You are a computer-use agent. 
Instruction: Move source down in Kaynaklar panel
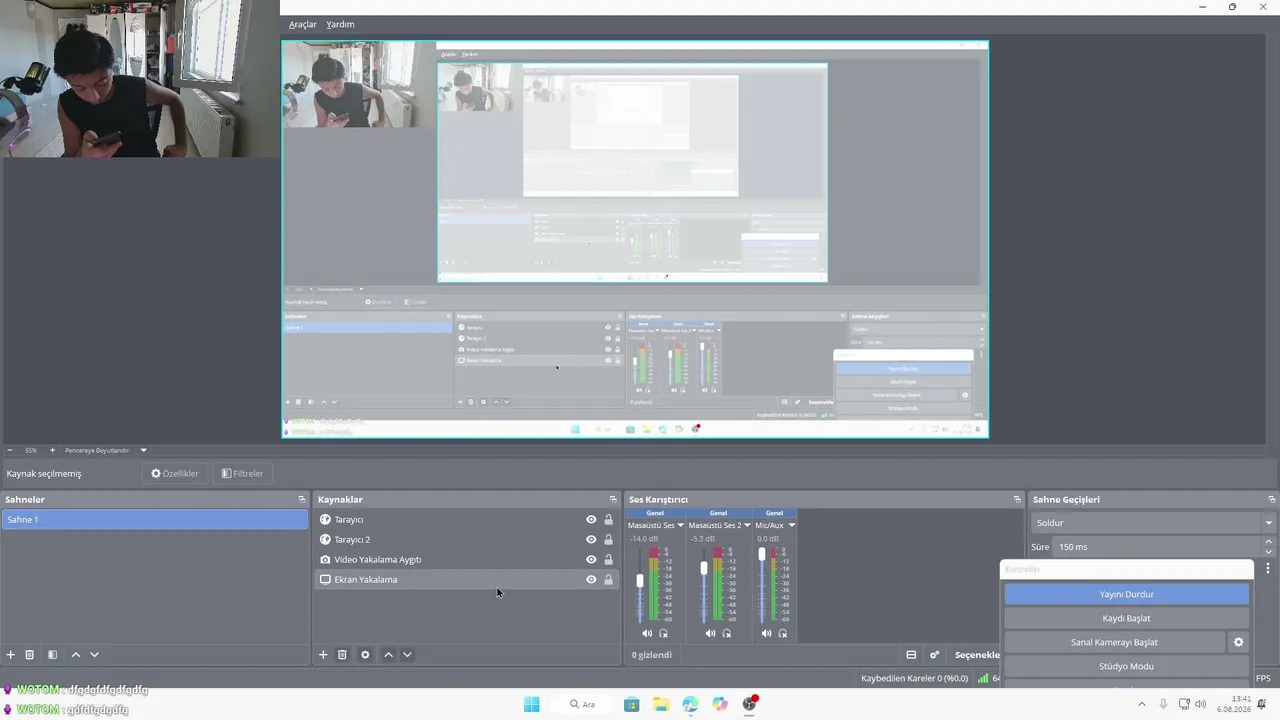(407, 655)
